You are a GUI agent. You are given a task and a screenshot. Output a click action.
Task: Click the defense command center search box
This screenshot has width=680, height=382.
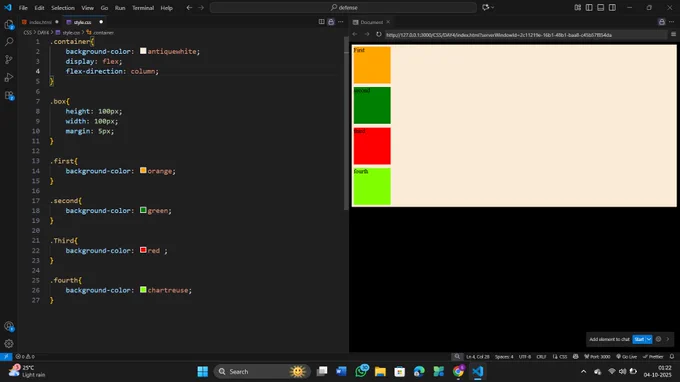(x=343, y=7)
